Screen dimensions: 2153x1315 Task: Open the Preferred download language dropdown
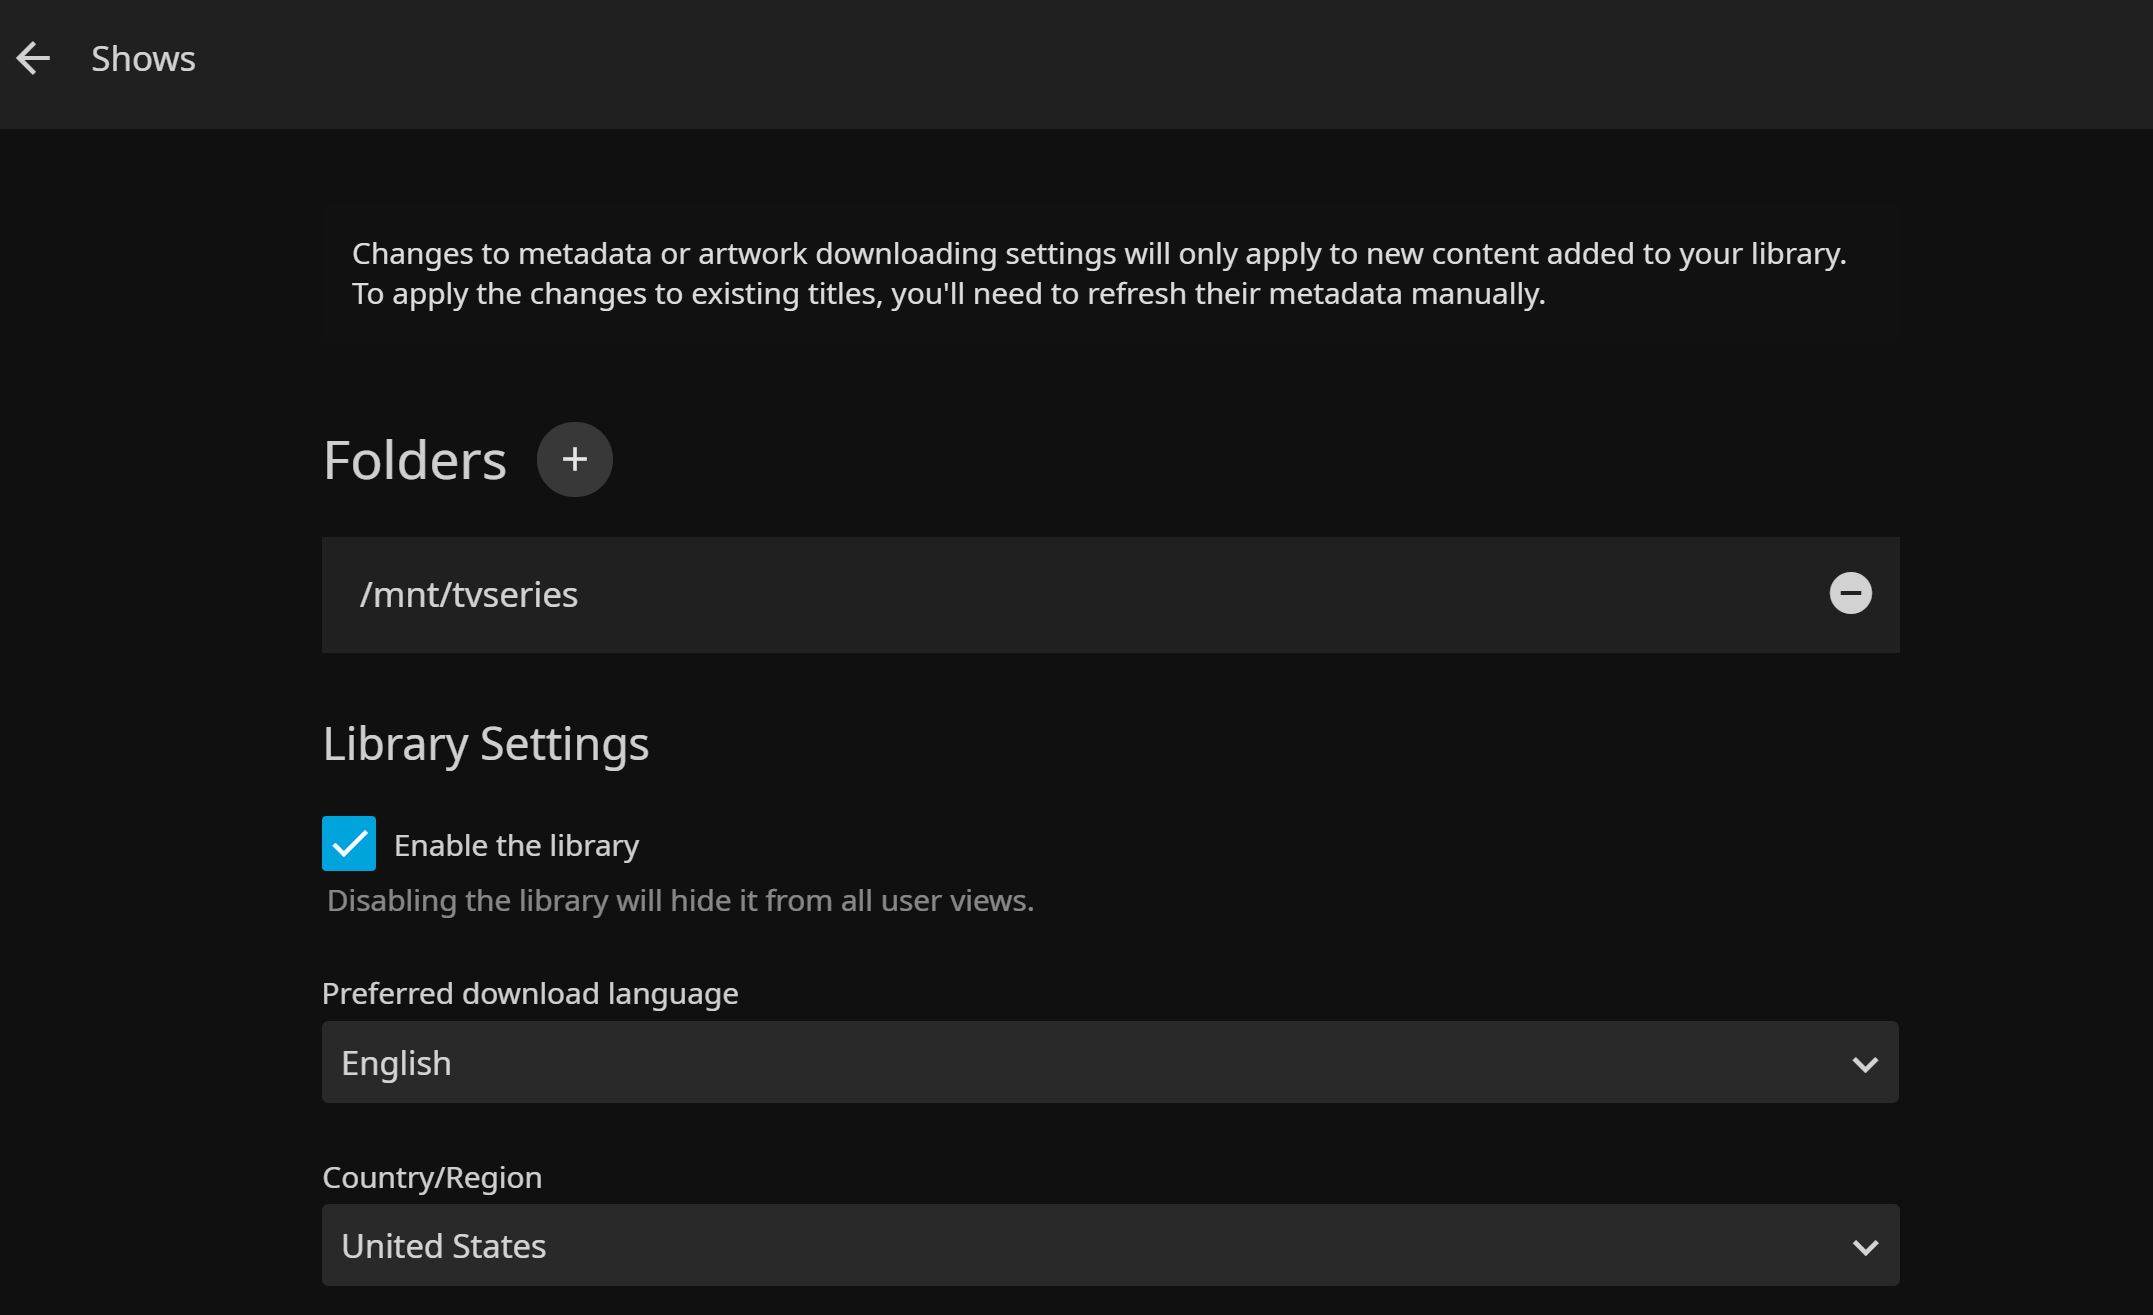tap(1109, 1062)
